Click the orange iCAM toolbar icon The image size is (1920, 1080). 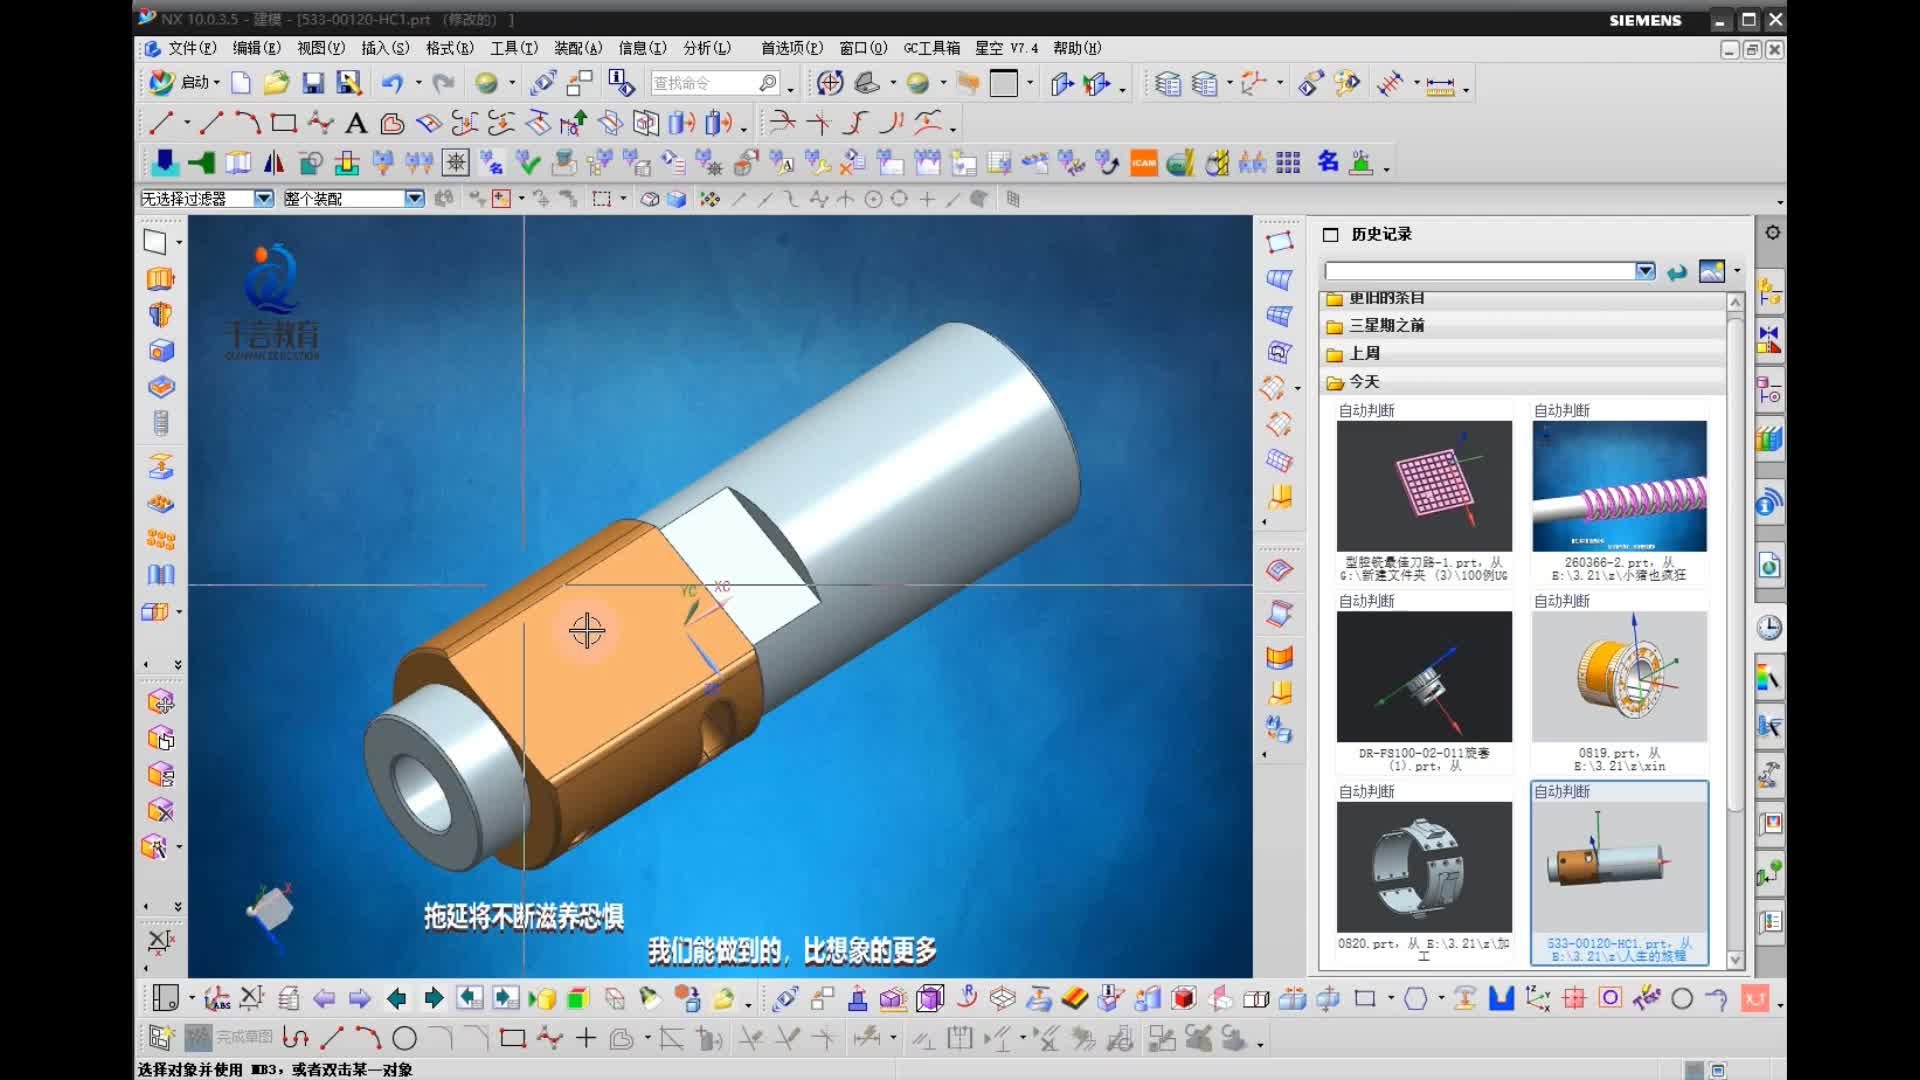point(1143,162)
